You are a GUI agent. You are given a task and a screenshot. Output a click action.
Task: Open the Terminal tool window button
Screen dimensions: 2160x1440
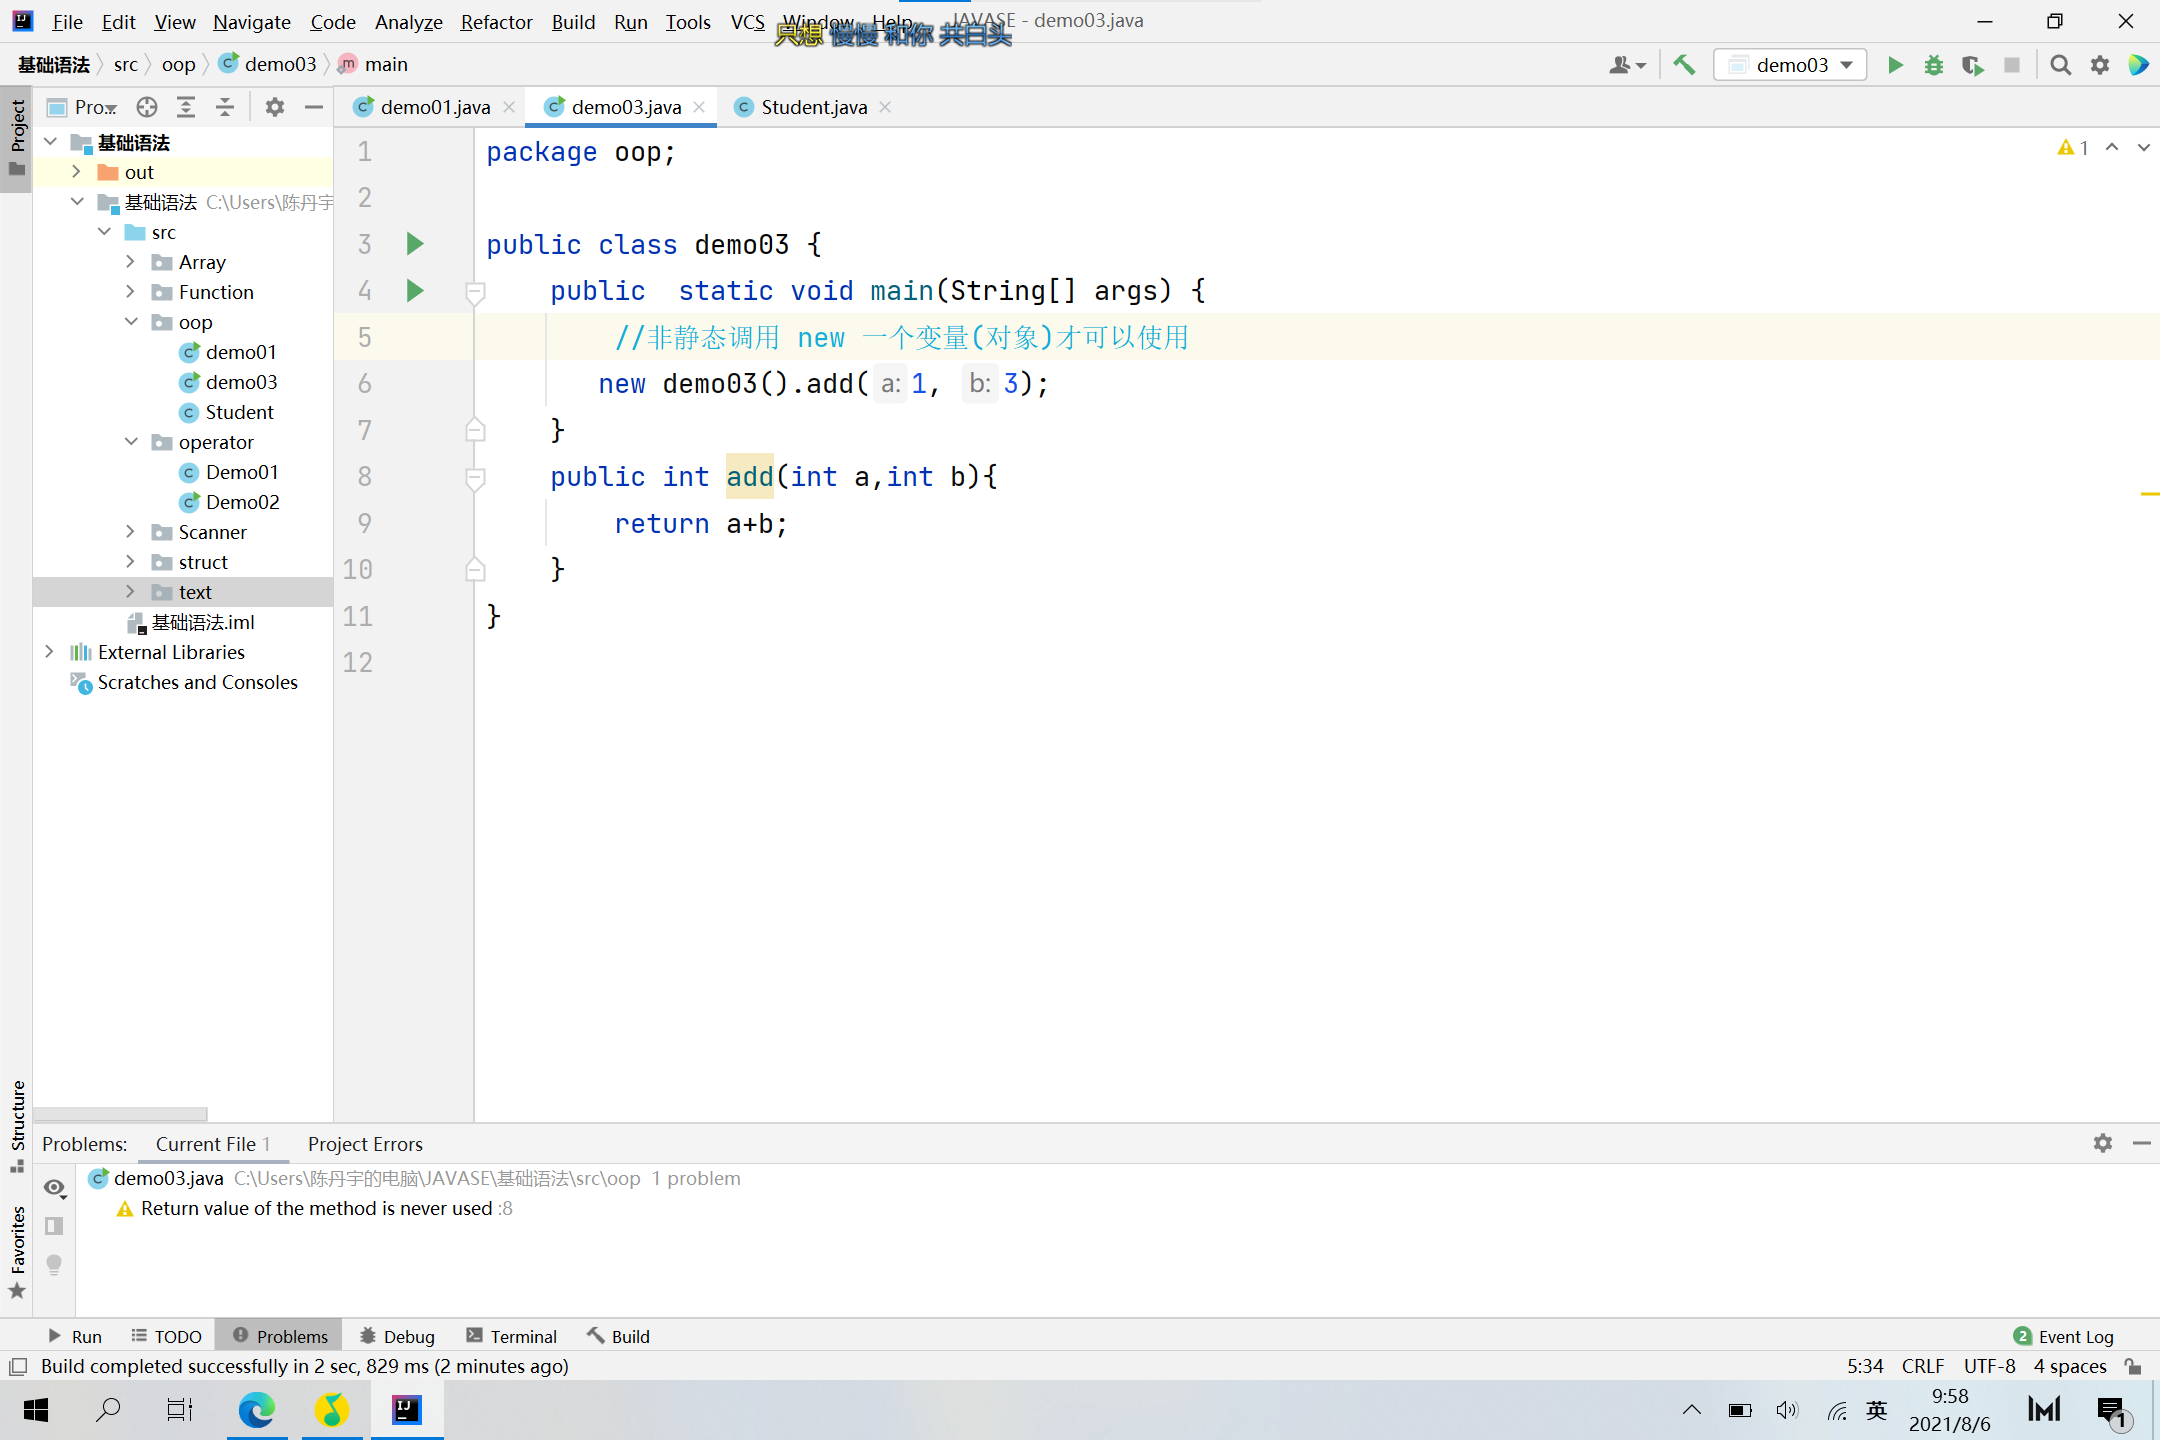(x=512, y=1336)
